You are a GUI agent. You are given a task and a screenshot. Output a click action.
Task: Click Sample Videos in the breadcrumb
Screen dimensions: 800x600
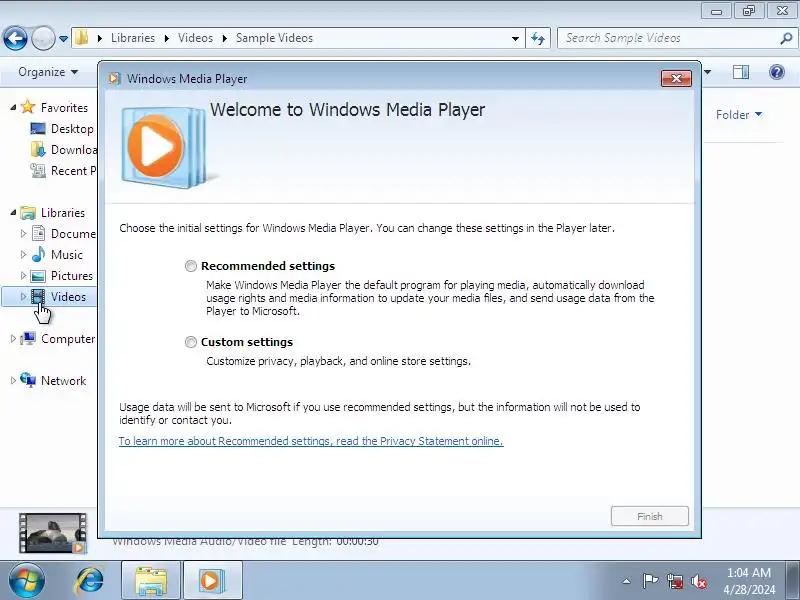(x=274, y=38)
